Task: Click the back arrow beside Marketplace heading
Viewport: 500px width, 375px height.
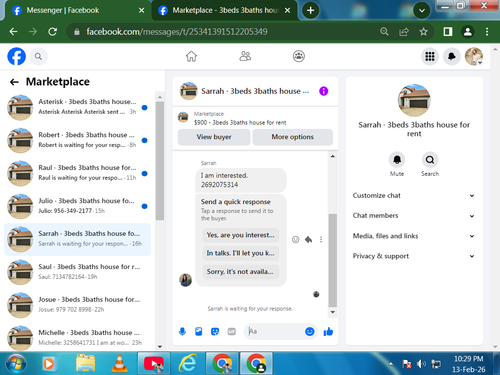Action: [x=14, y=82]
